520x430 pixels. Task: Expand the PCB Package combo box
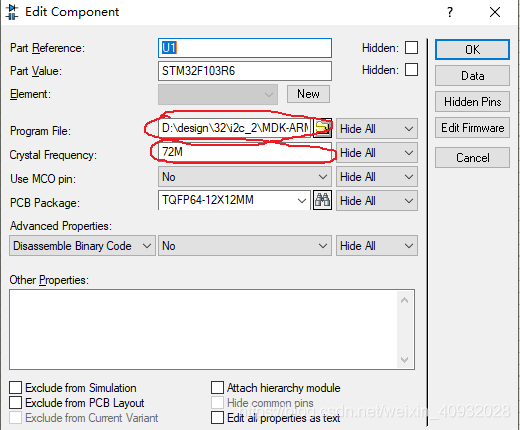click(x=234, y=200)
